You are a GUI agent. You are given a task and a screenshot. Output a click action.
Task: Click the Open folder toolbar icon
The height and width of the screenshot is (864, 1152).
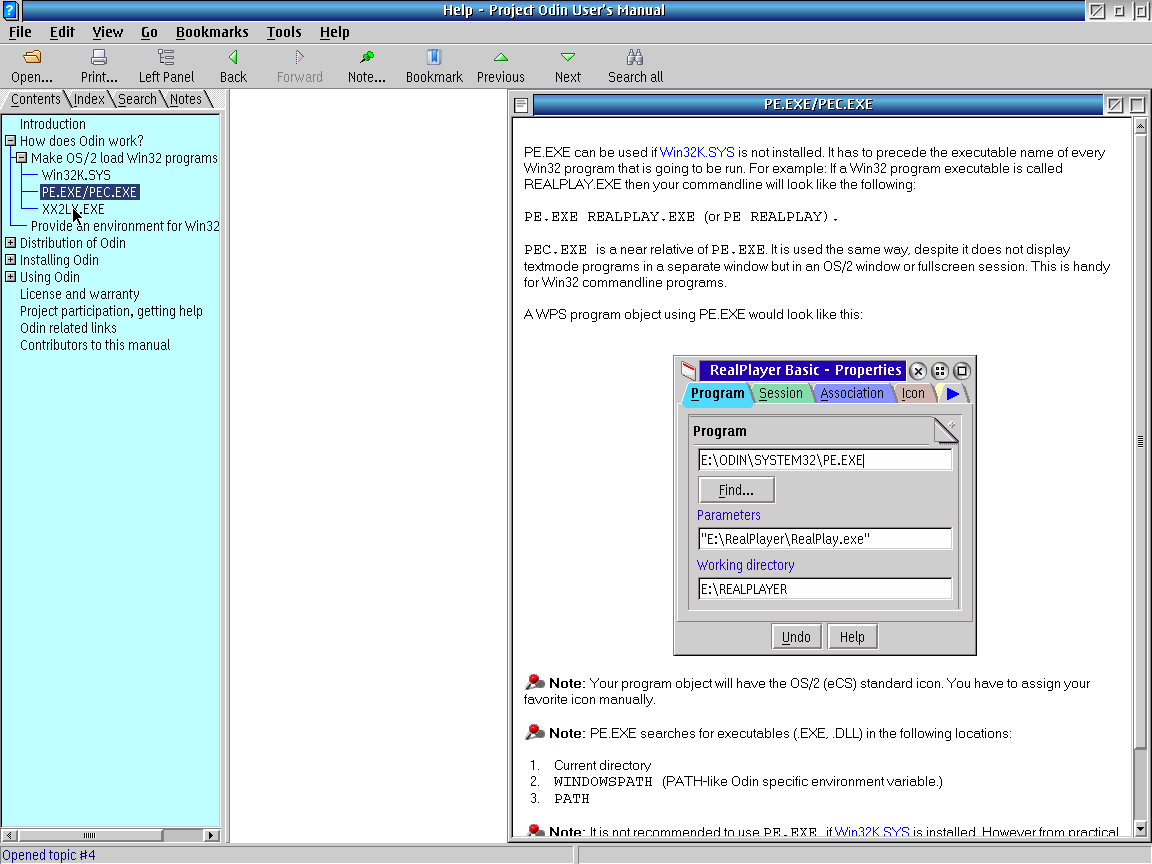32,58
